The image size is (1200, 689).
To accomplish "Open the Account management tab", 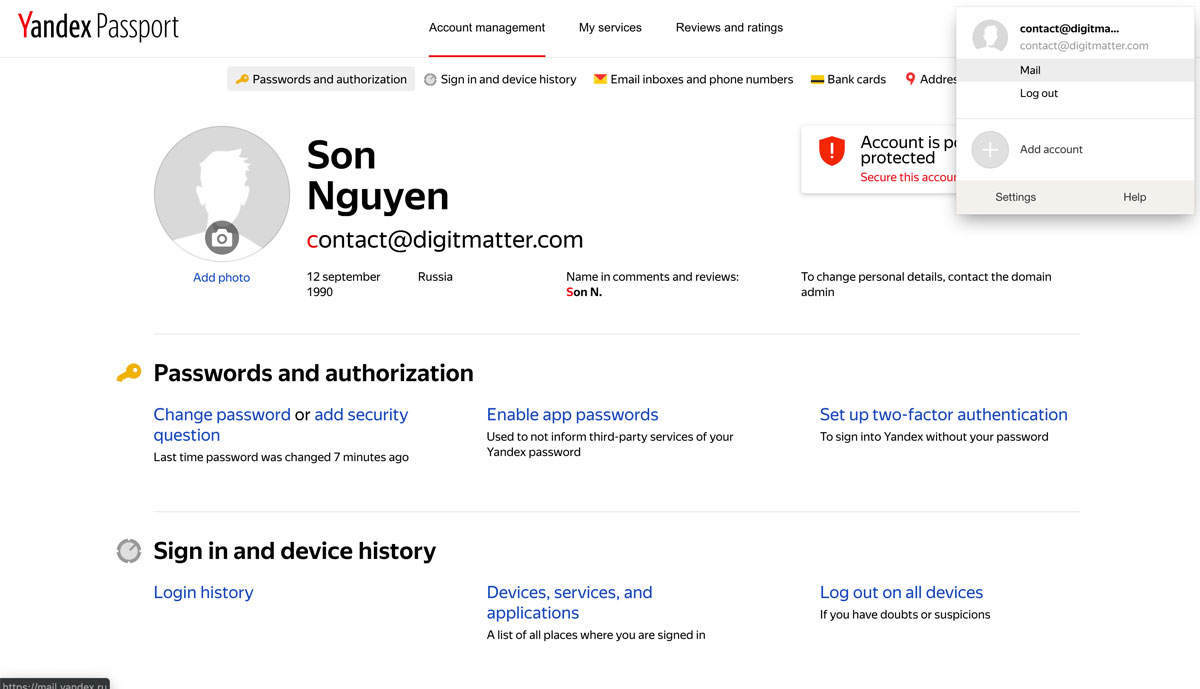I will tap(487, 28).
